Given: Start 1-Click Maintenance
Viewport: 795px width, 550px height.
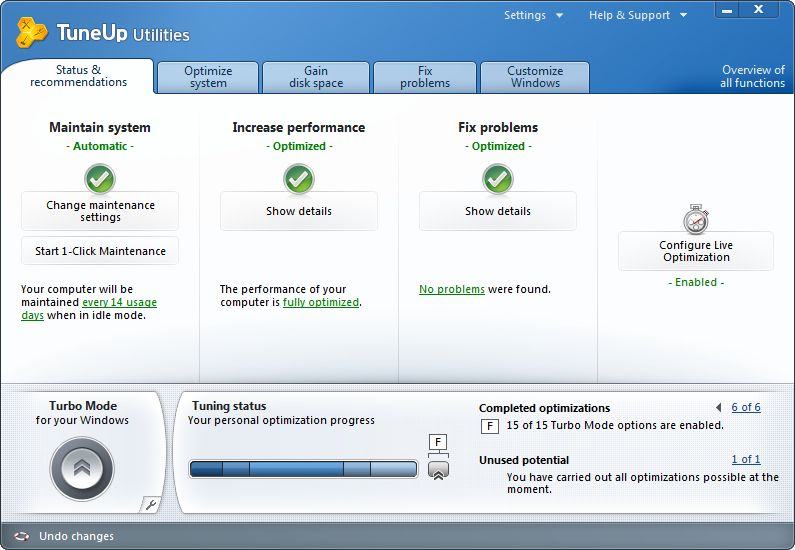Looking at the screenshot, I should tap(100, 251).
